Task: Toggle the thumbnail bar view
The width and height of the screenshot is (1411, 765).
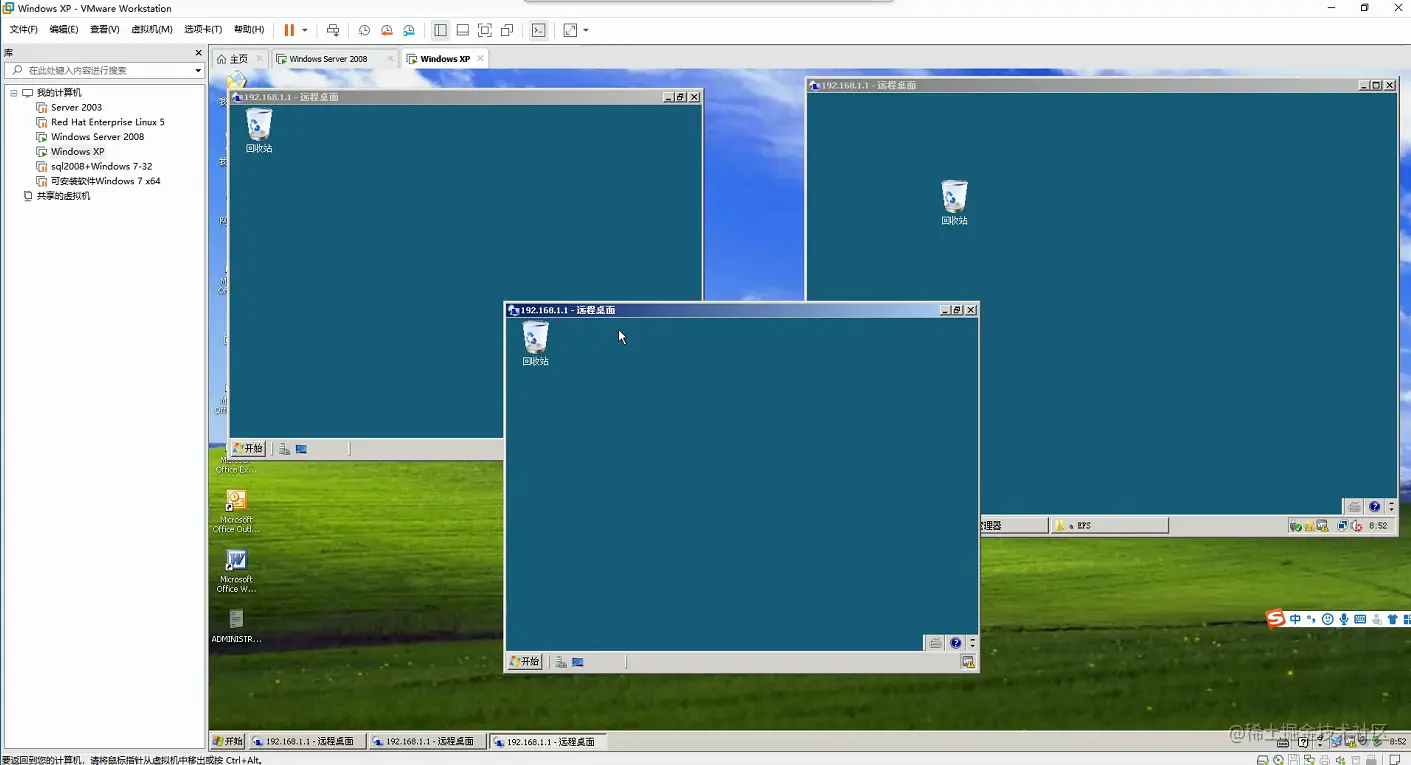Action: pyautogui.click(x=462, y=30)
